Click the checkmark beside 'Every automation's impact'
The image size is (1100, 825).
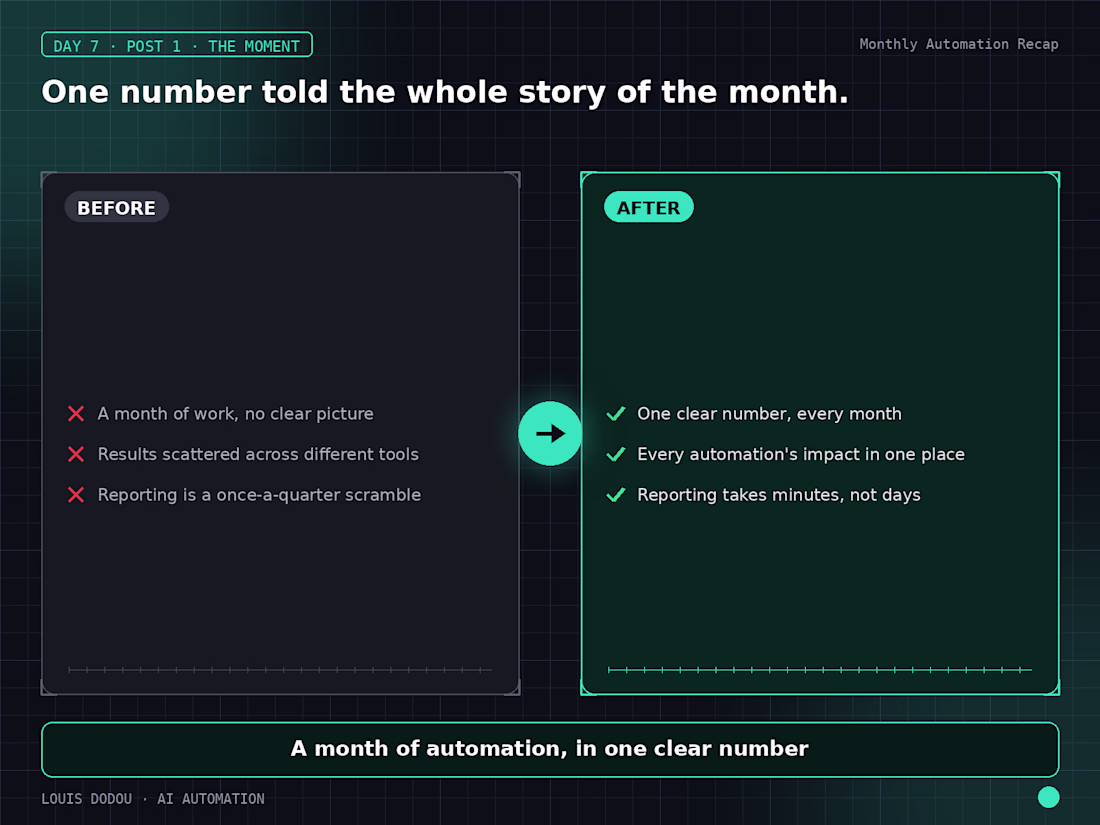pos(616,455)
